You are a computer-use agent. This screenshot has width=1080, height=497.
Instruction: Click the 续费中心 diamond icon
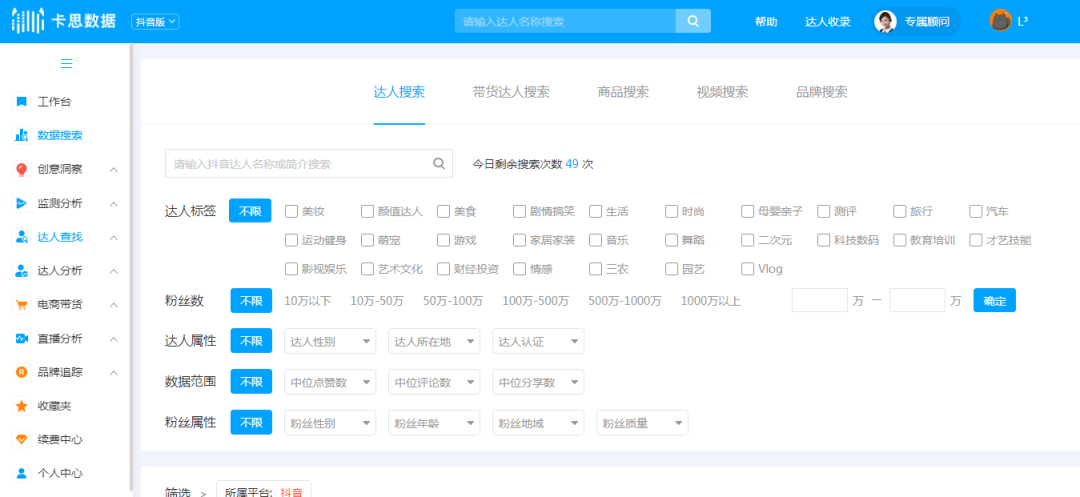coord(21,439)
